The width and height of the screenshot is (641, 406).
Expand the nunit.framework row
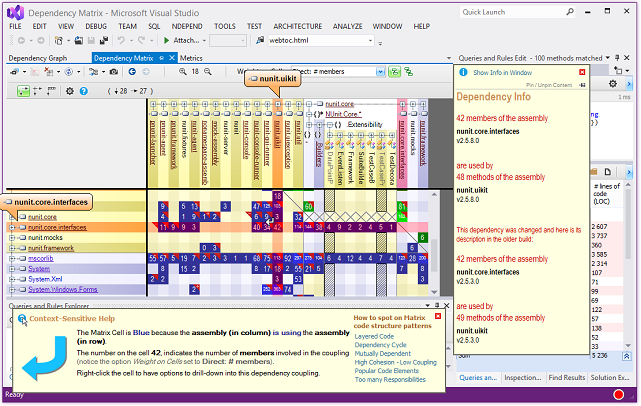12,248
